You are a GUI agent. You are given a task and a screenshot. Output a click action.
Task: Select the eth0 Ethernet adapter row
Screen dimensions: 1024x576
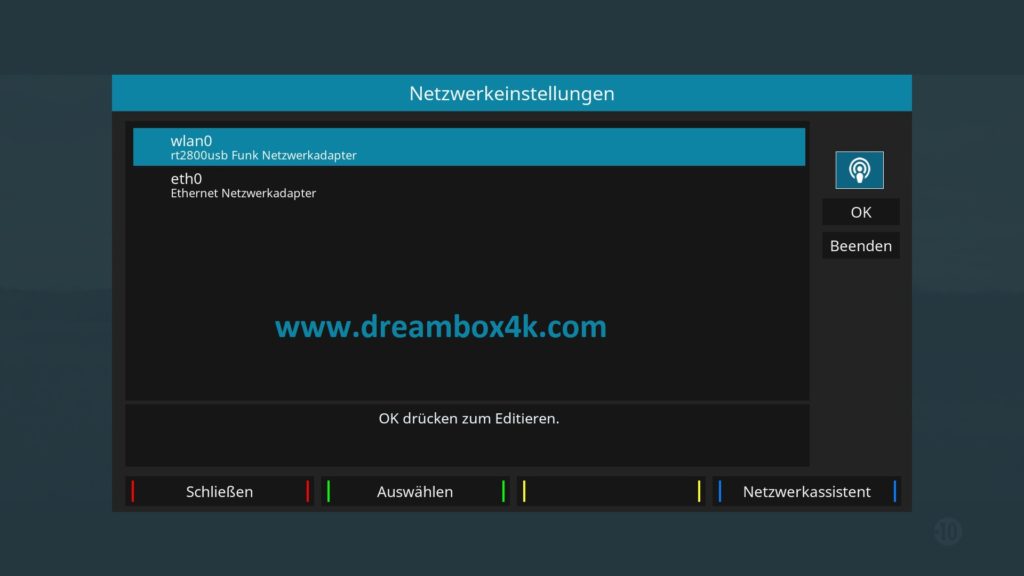tap(469, 185)
